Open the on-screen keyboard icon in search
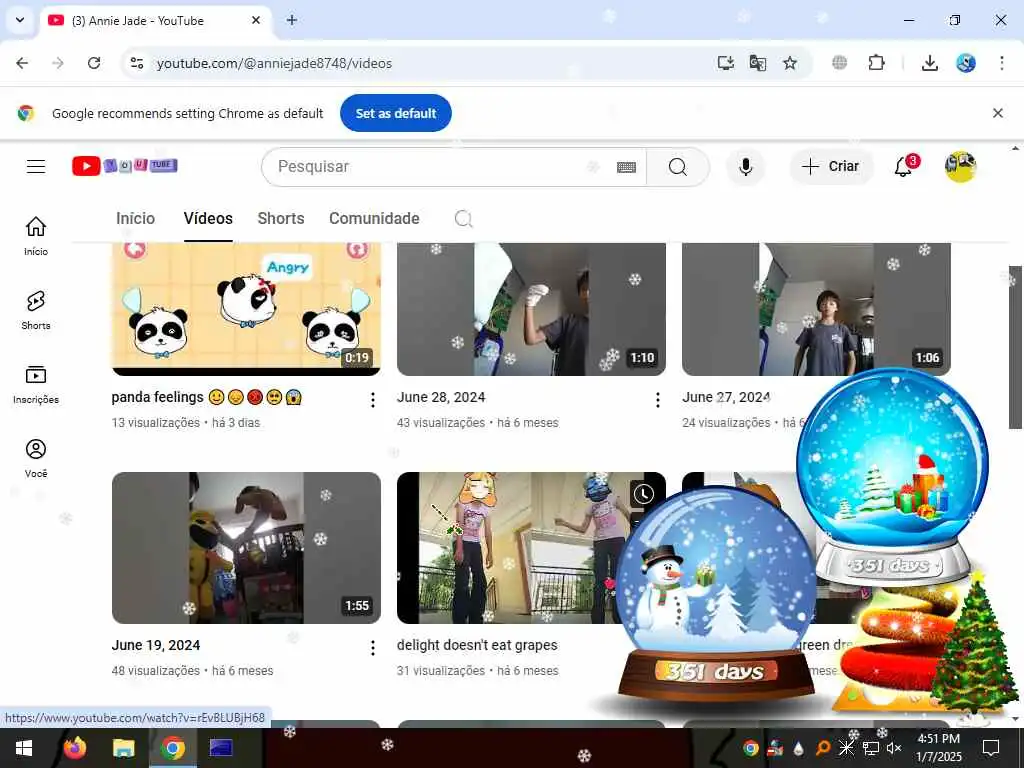The height and width of the screenshot is (768, 1024). pyautogui.click(x=626, y=167)
